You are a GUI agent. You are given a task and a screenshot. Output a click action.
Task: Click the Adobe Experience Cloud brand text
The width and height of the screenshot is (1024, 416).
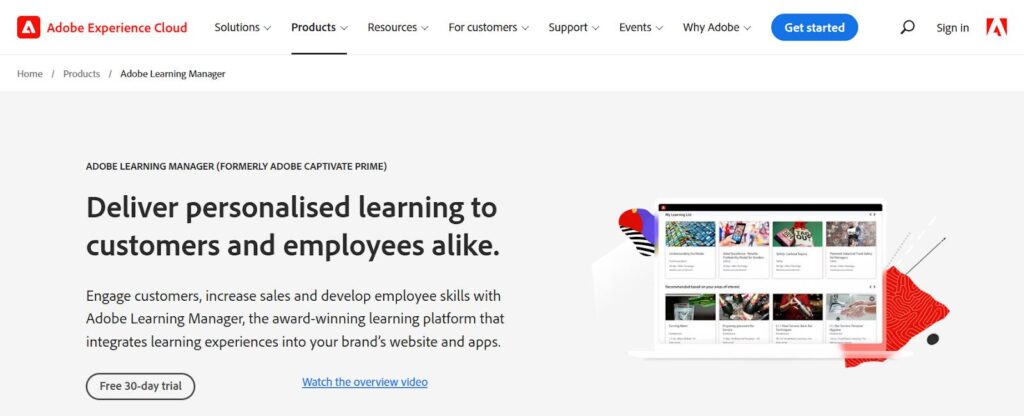pos(117,27)
